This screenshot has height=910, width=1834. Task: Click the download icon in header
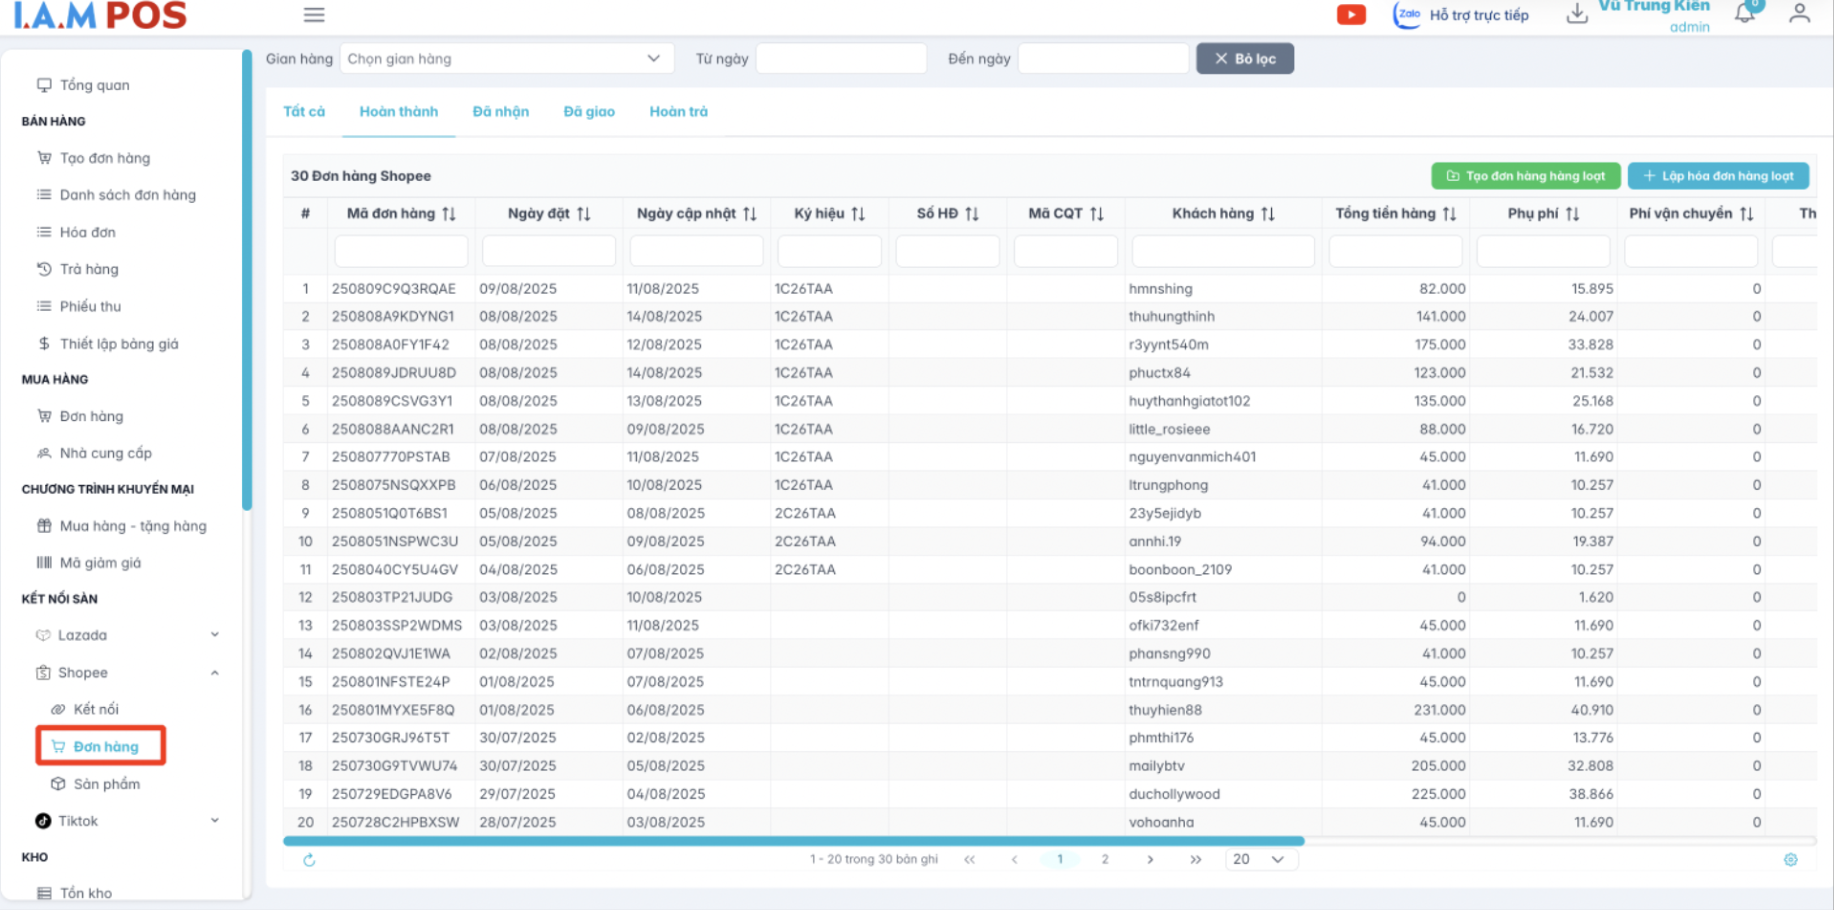tap(1577, 14)
